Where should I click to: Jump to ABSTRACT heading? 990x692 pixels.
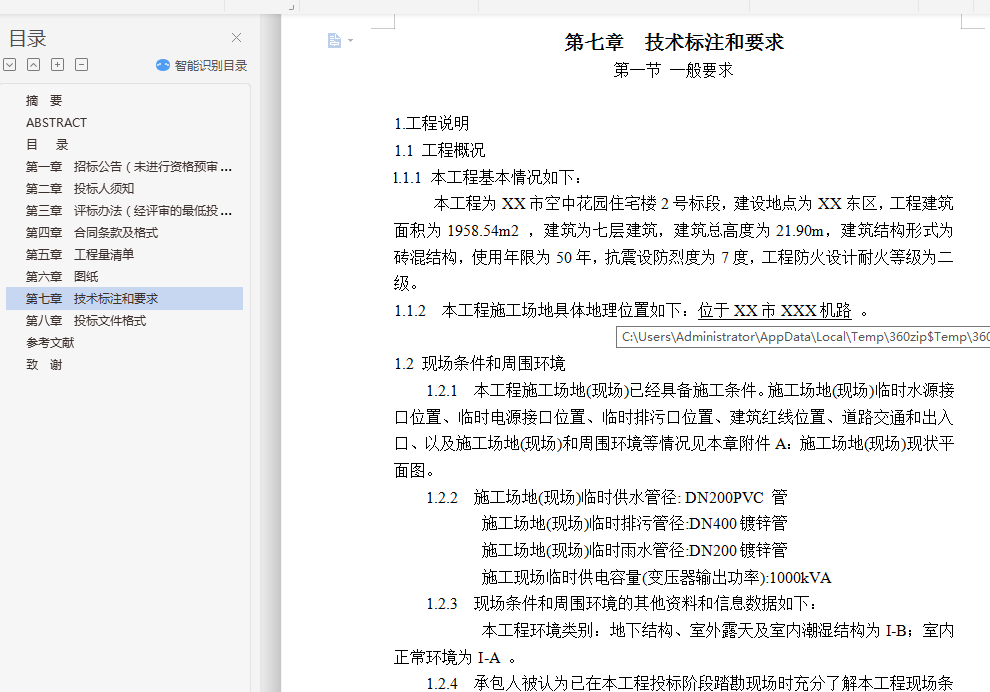56,122
